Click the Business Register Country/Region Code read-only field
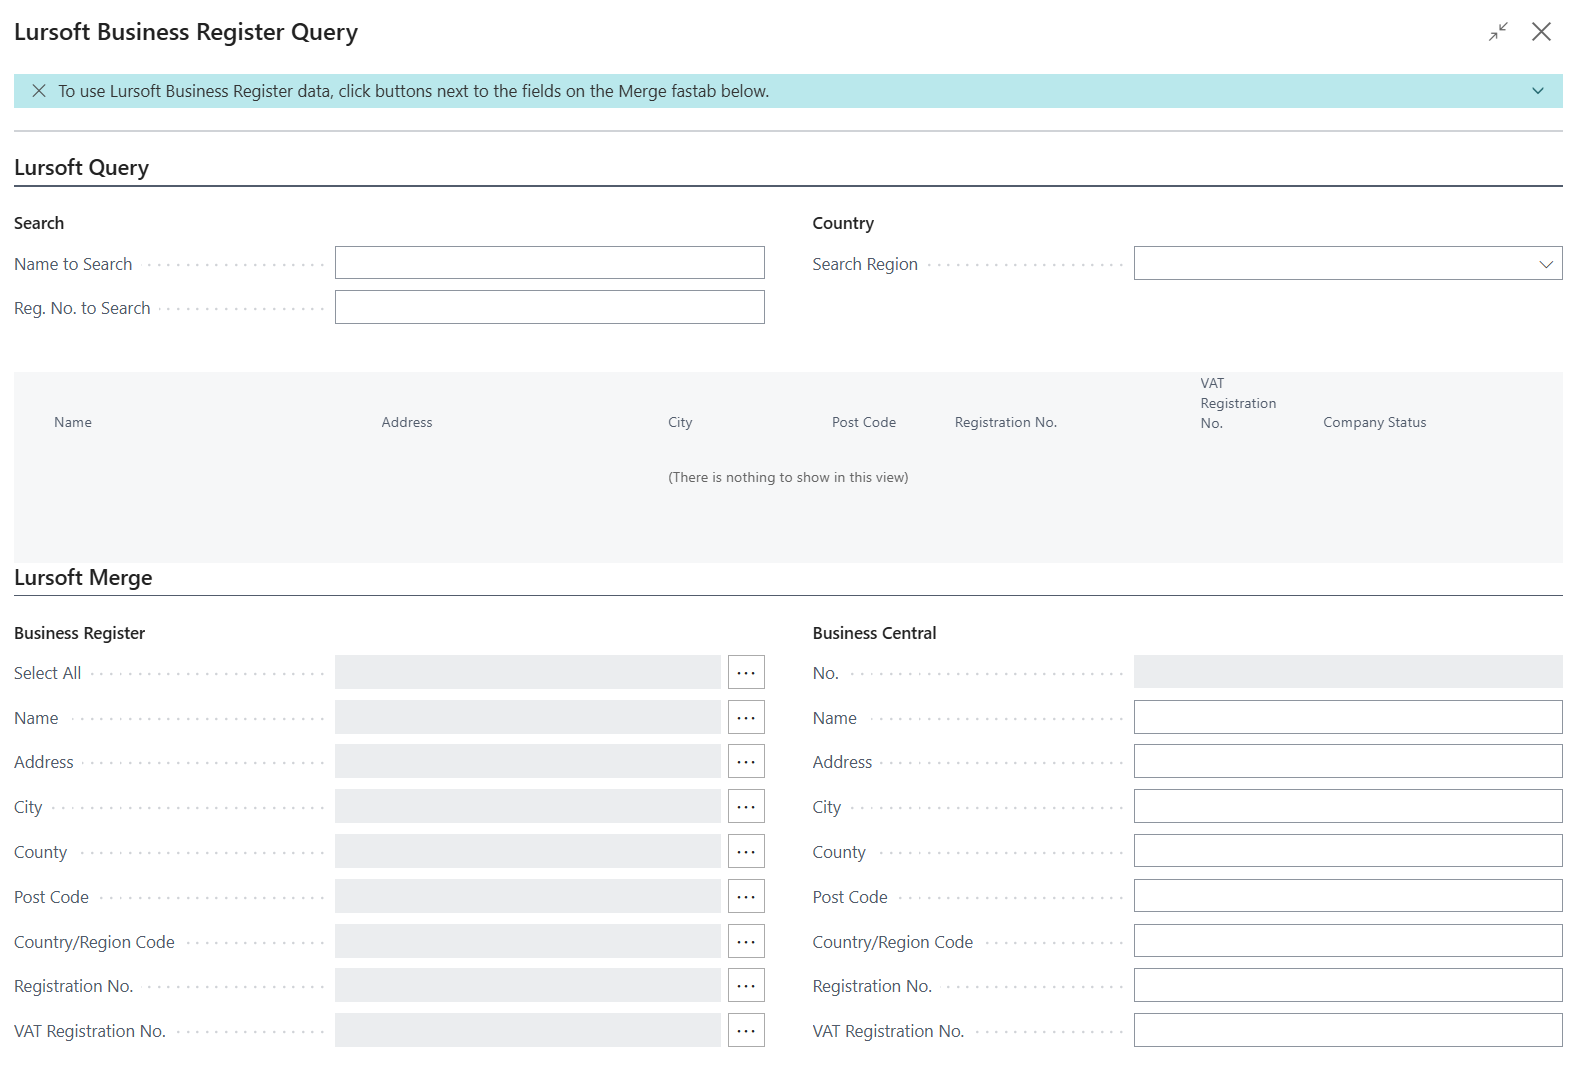 528,941
